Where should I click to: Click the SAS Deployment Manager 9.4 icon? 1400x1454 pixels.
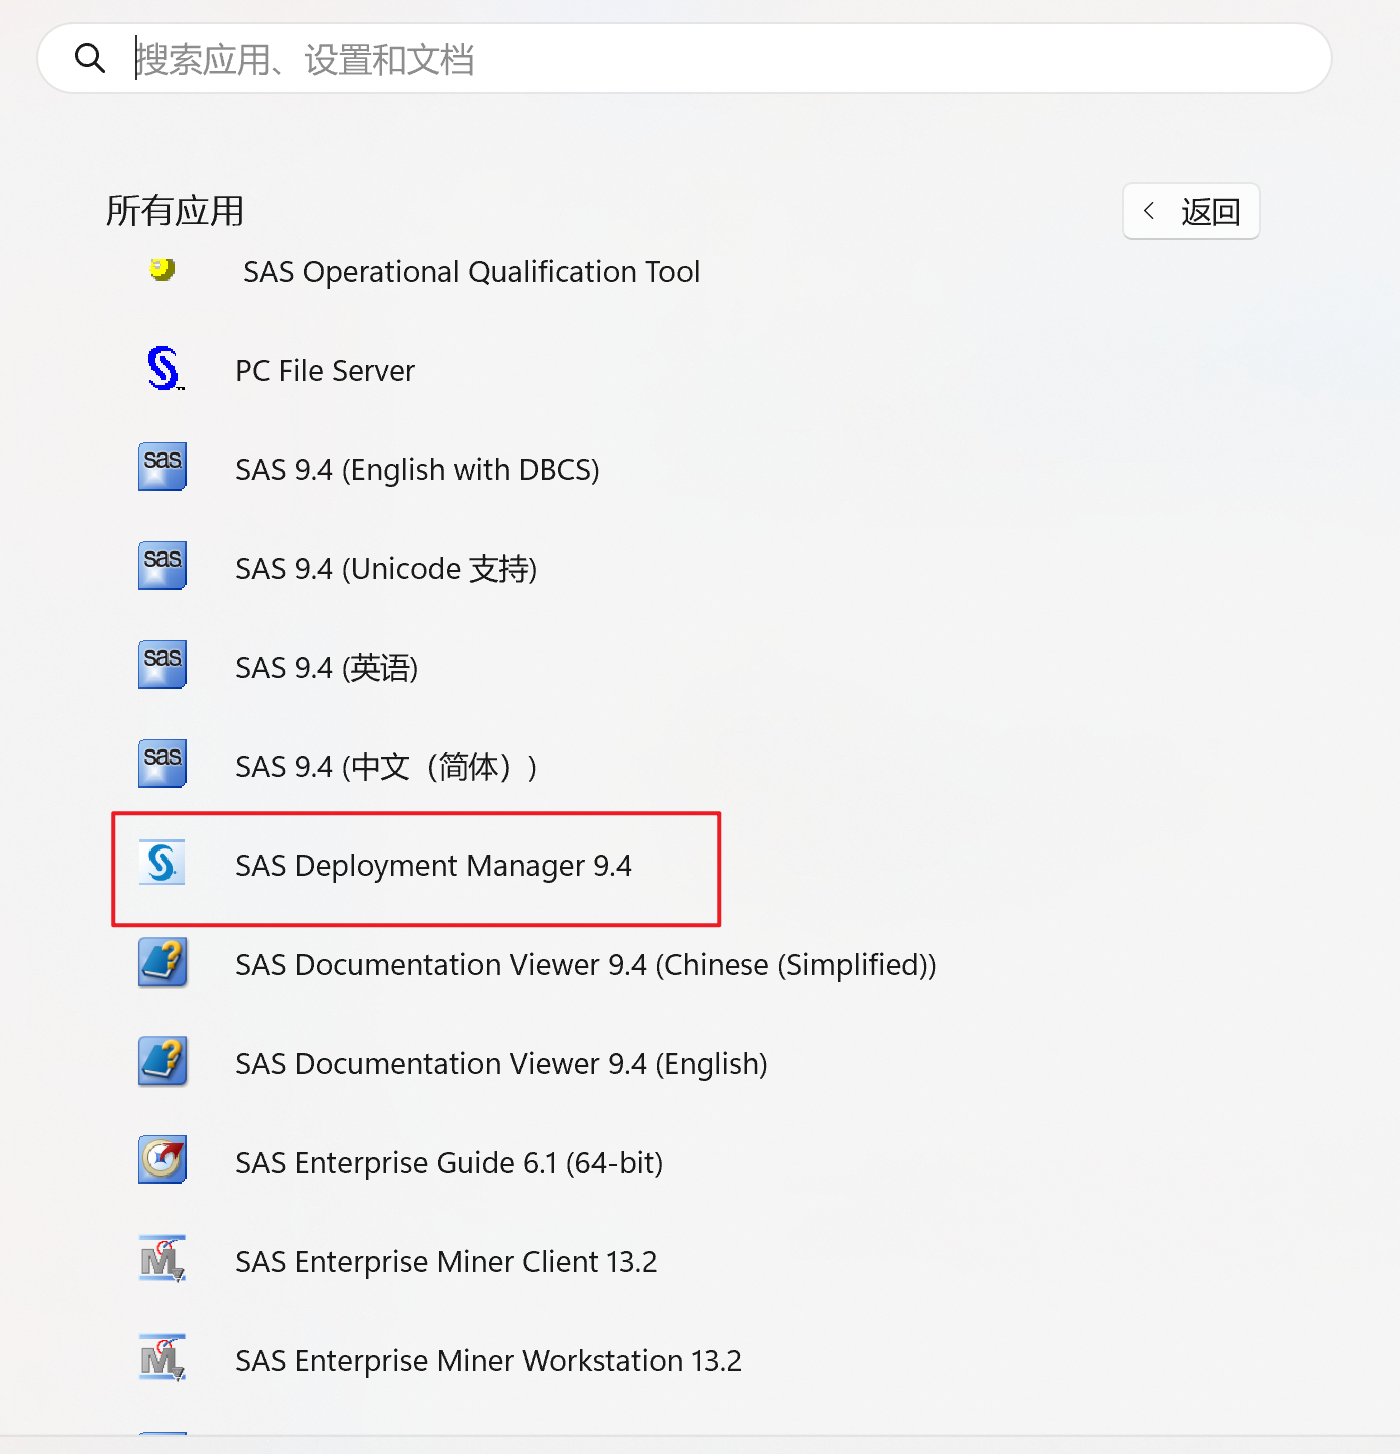click(x=162, y=862)
